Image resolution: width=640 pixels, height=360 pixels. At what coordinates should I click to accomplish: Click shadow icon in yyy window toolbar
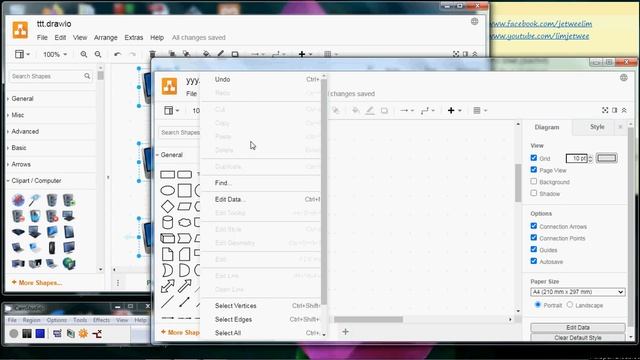click(x=384, y=110)
